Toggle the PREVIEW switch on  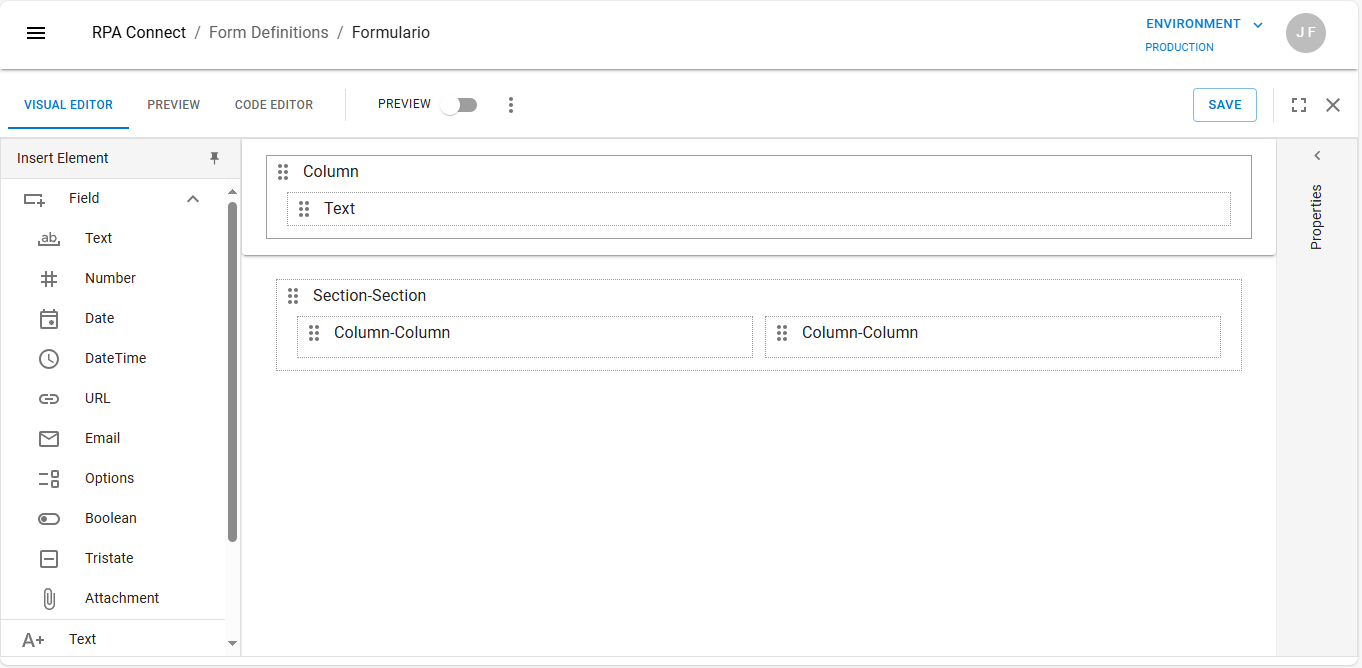coord(460,105)
